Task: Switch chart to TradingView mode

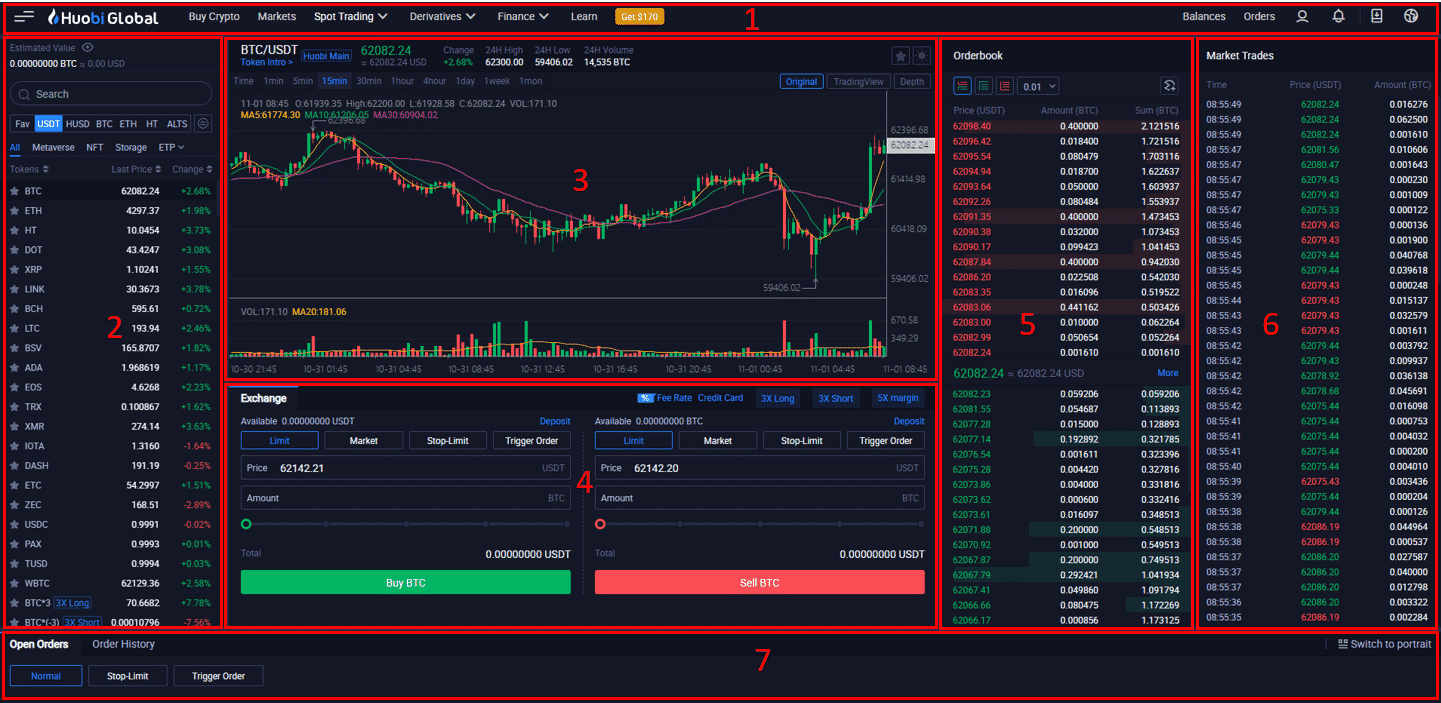Action: pos(858,82)
